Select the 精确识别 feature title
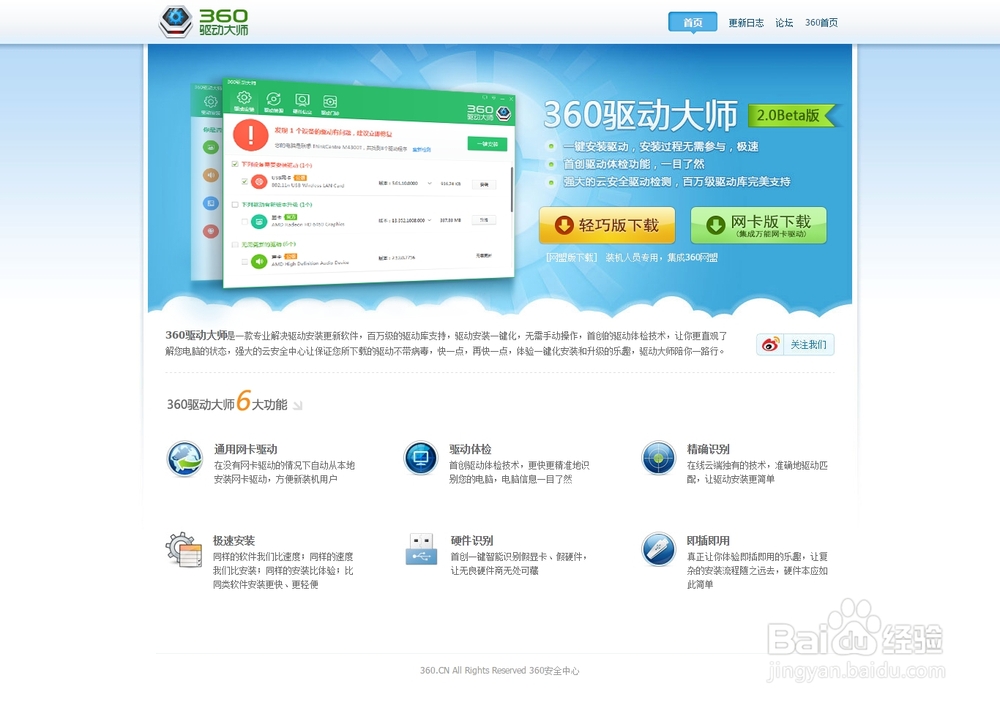Screen dimensions: 1000x705 pyautogui.click(x=708, y=449)
